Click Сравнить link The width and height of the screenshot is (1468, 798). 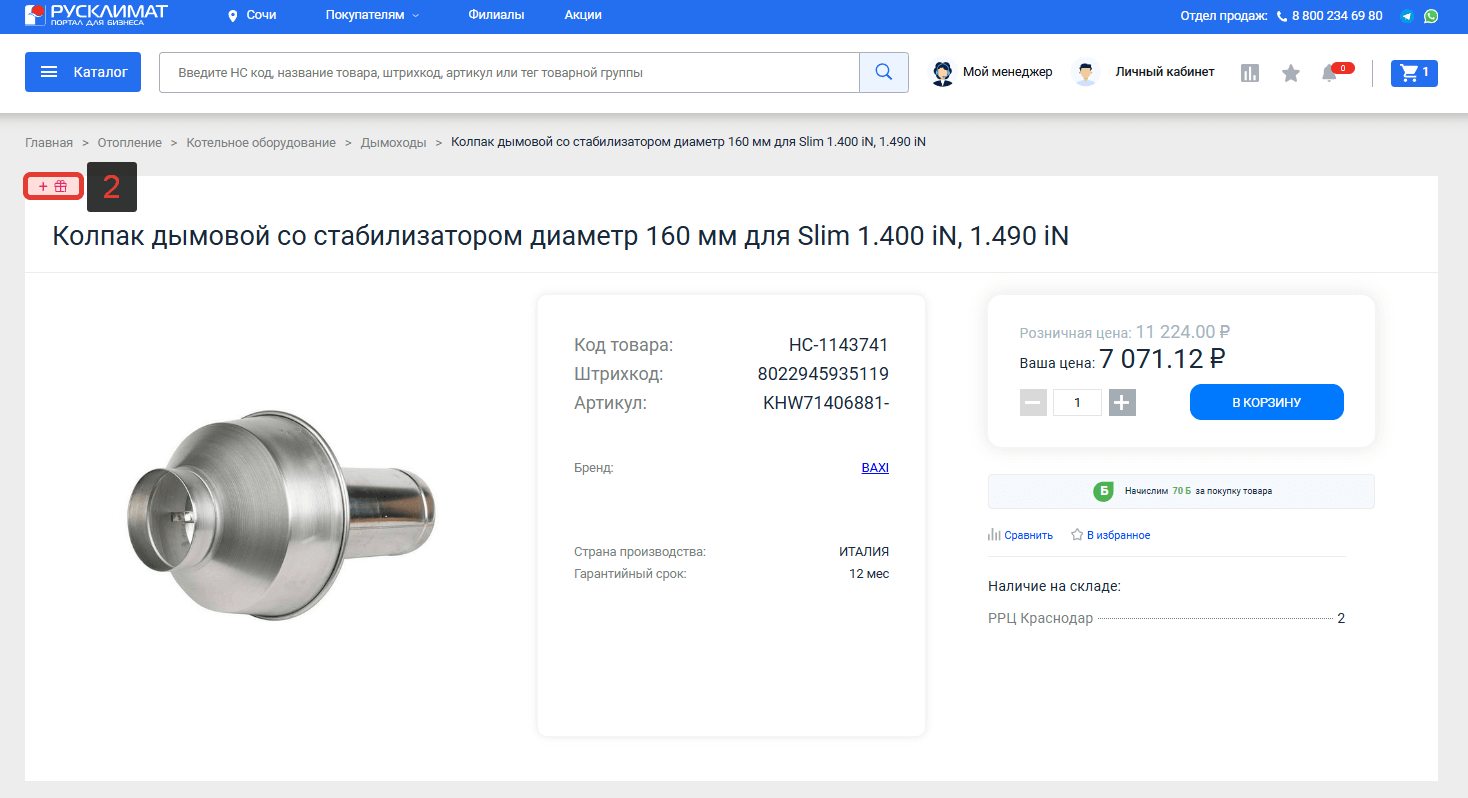pos(1020,535)
